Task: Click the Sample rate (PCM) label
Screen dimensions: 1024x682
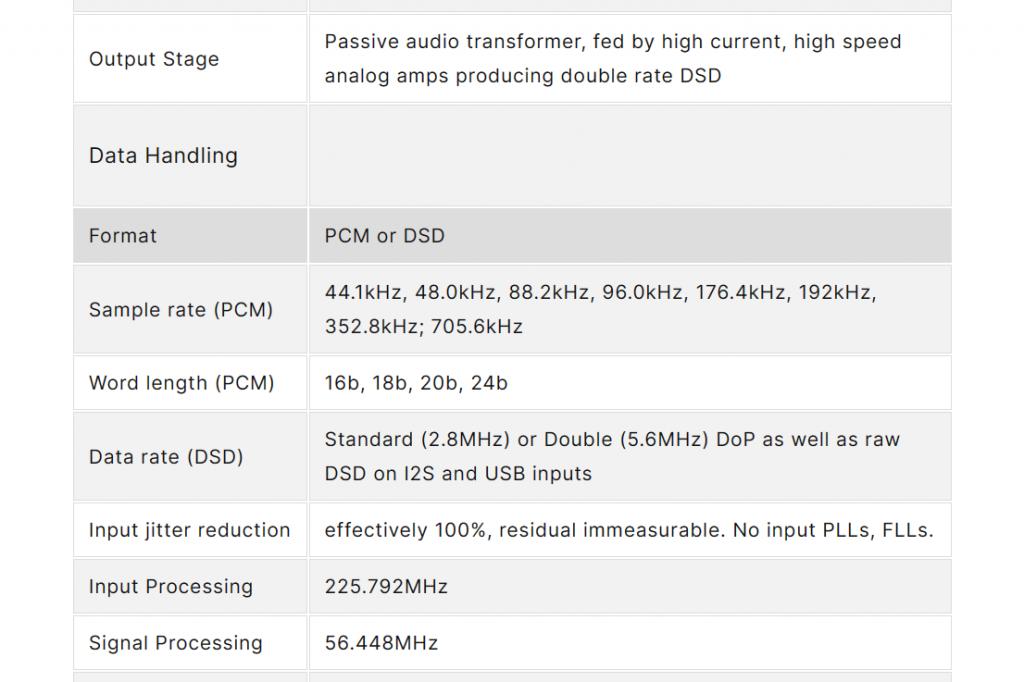Action: pos(181,310)
